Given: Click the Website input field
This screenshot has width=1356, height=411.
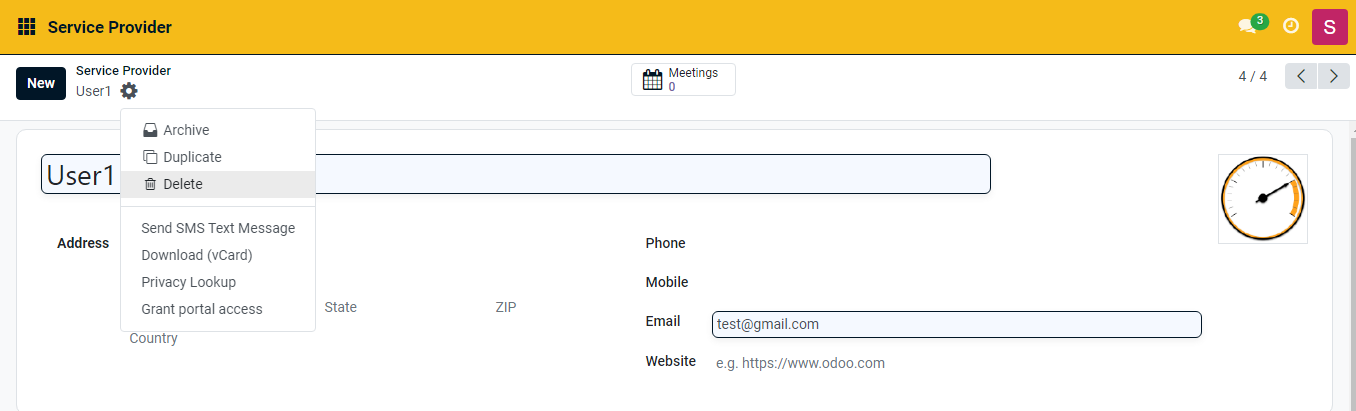Looking at the screenshot, I should coord(955,363).
